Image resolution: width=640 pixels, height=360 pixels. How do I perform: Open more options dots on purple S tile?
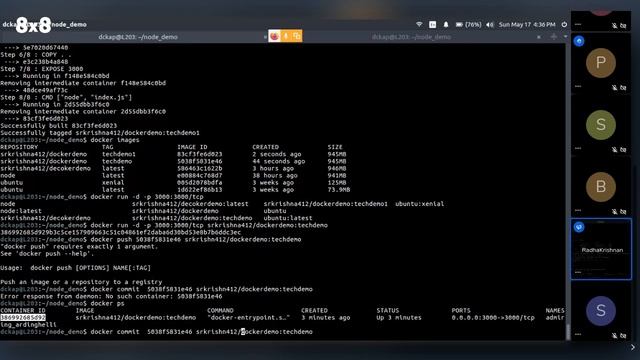click(578, 334)
